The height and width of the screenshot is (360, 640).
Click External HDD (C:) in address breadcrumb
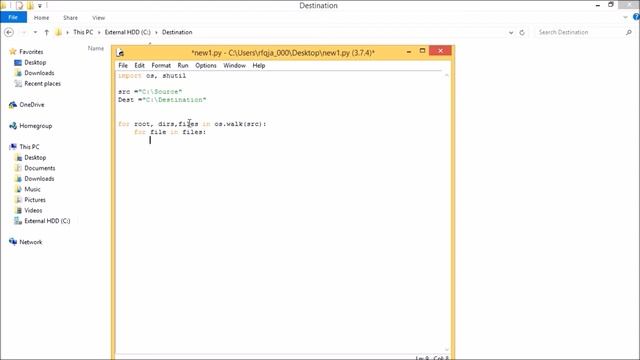click(128, 32)
